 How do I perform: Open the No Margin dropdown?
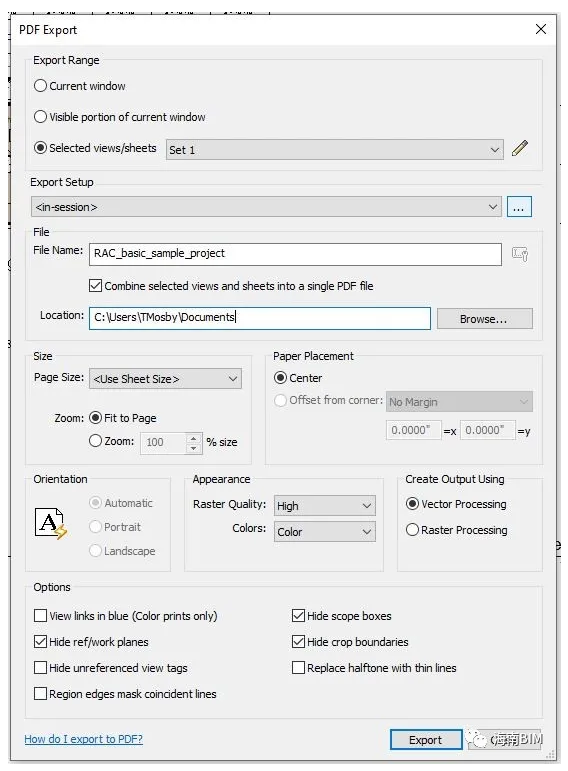459,402
